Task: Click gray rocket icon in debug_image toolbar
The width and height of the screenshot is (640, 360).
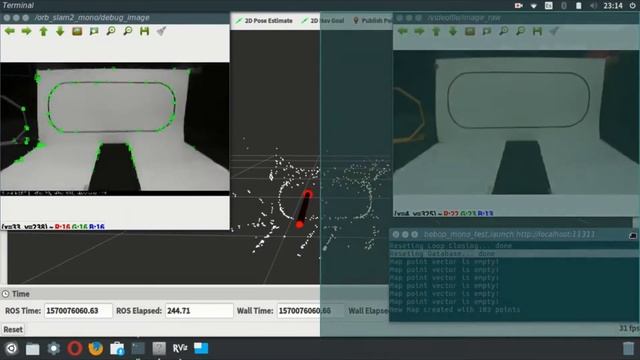Action: tap(161, 31)
